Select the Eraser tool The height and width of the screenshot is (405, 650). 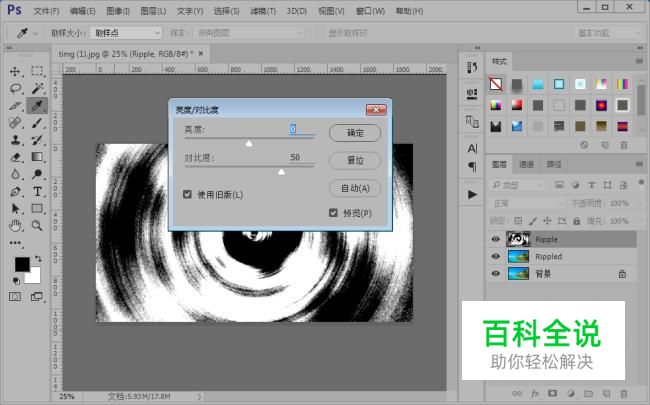point(15,157)
